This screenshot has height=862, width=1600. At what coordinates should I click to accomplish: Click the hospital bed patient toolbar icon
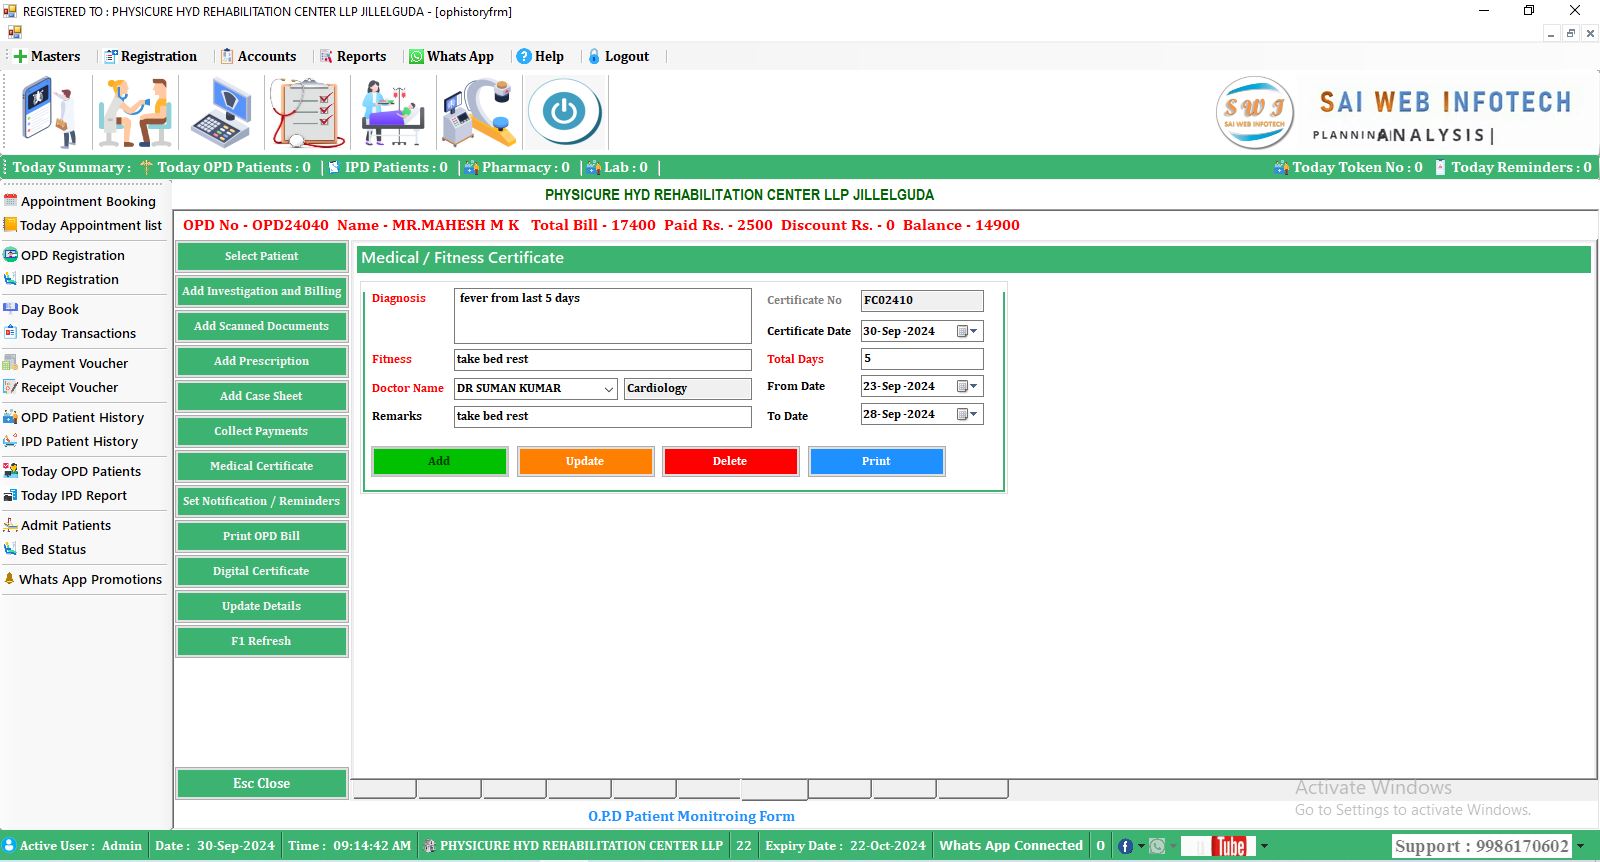pos(392,113)
